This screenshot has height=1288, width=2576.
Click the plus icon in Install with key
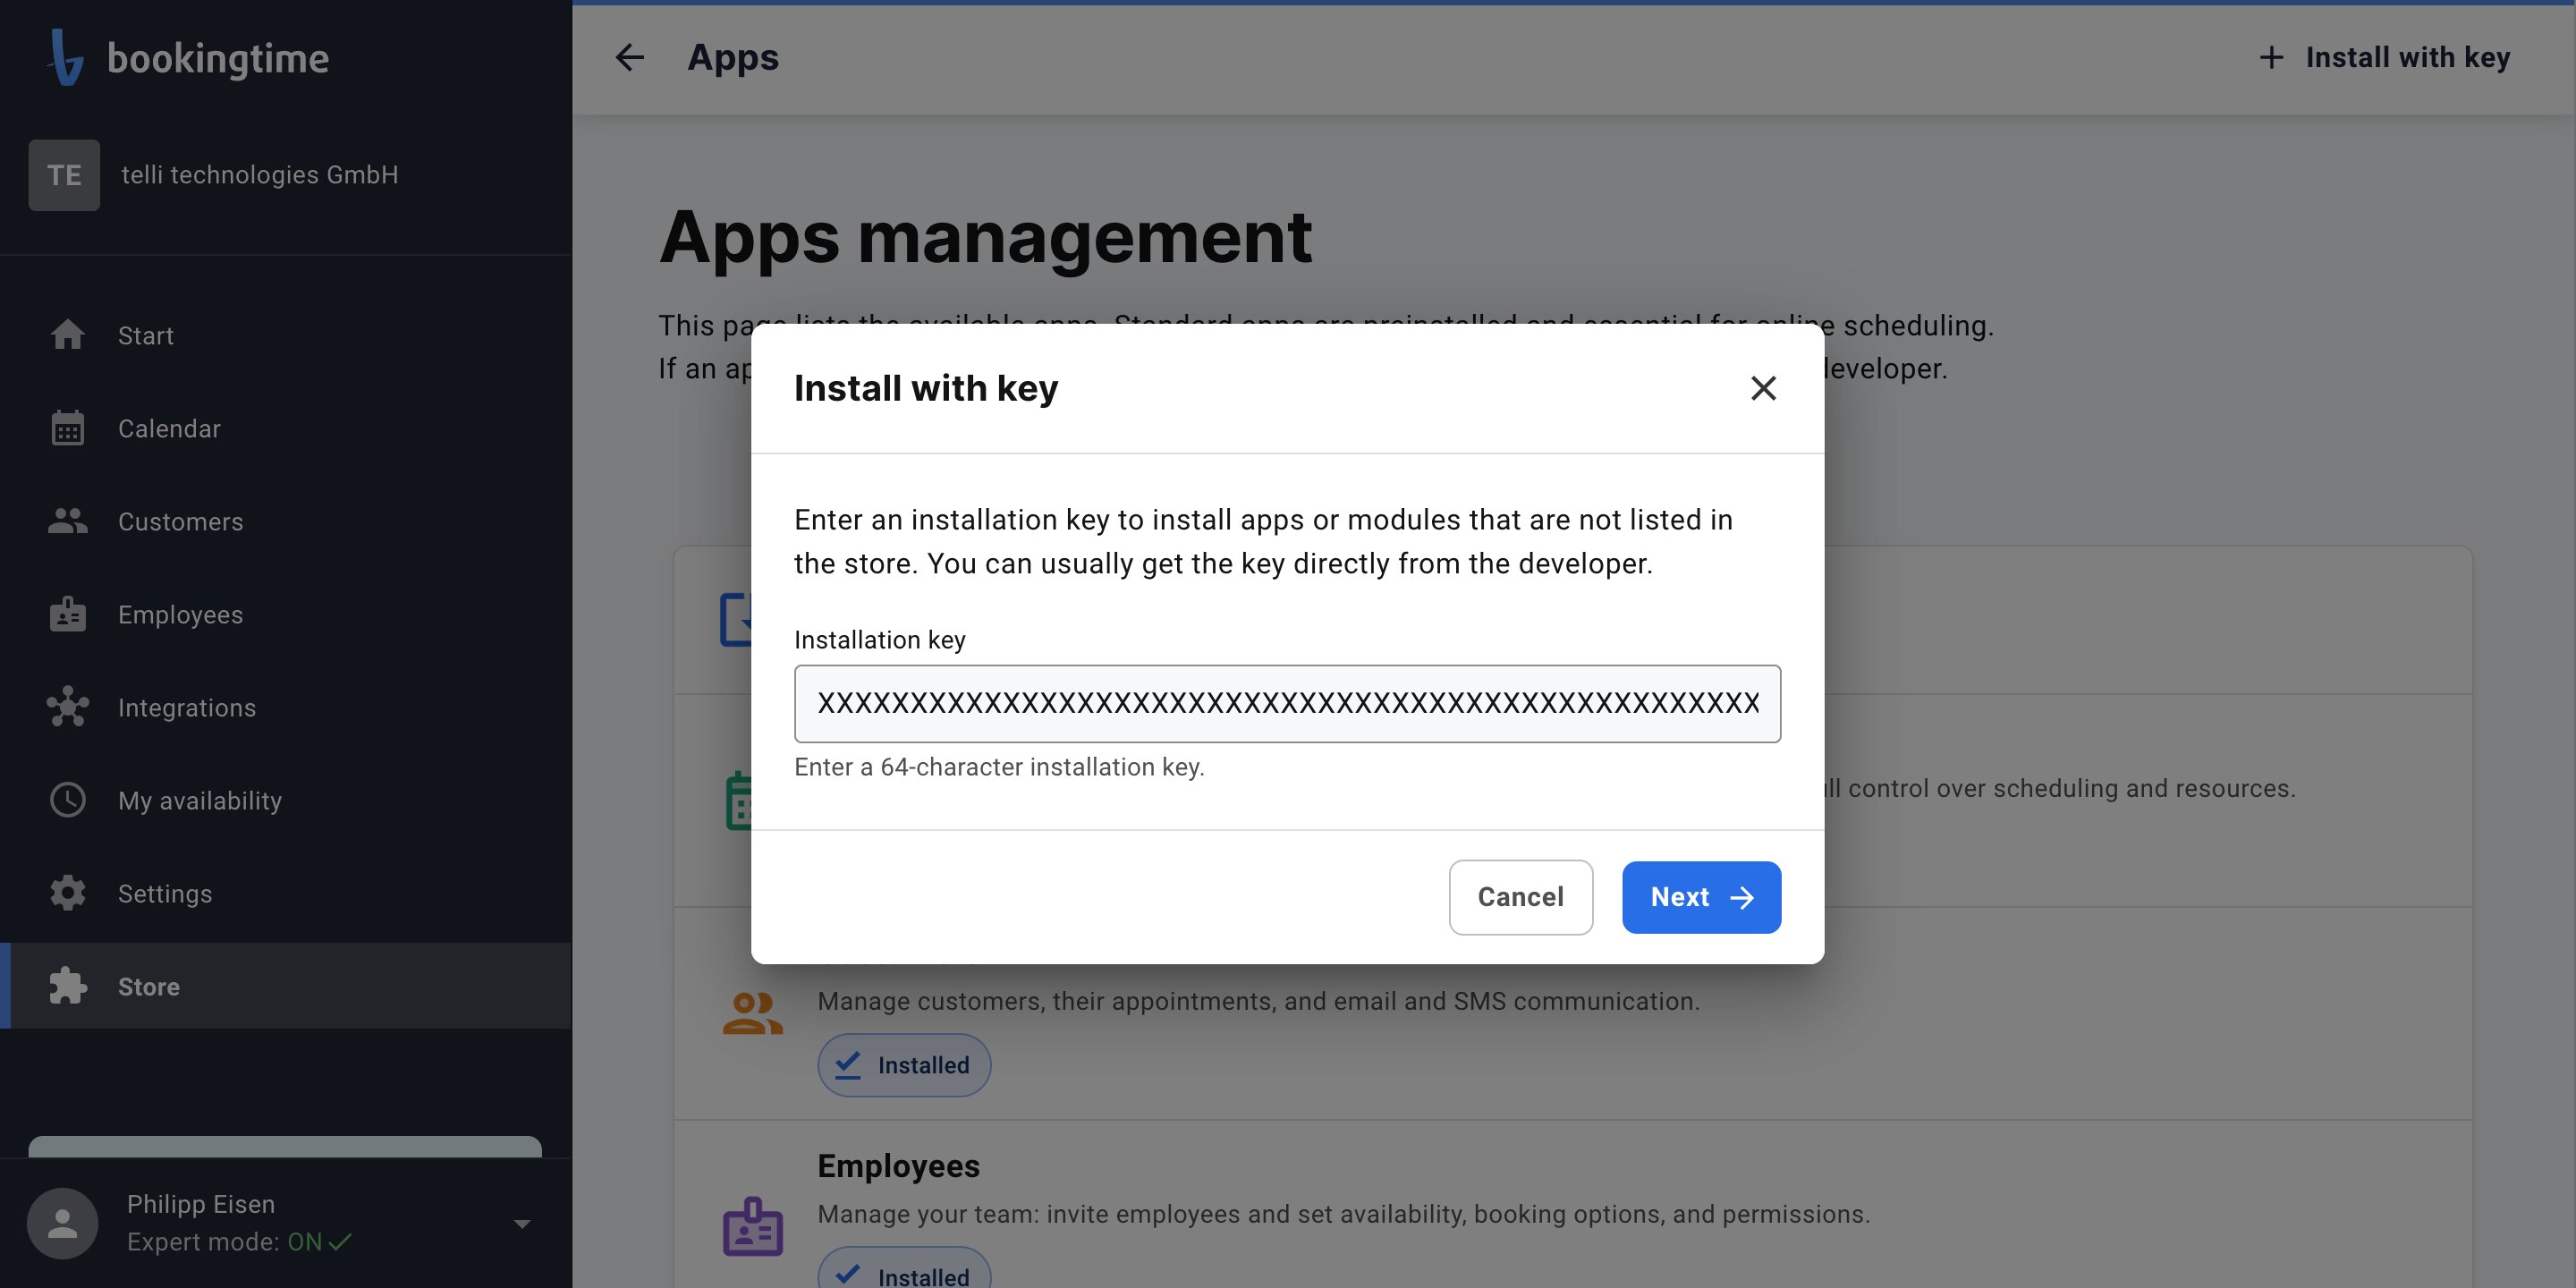2271,57
